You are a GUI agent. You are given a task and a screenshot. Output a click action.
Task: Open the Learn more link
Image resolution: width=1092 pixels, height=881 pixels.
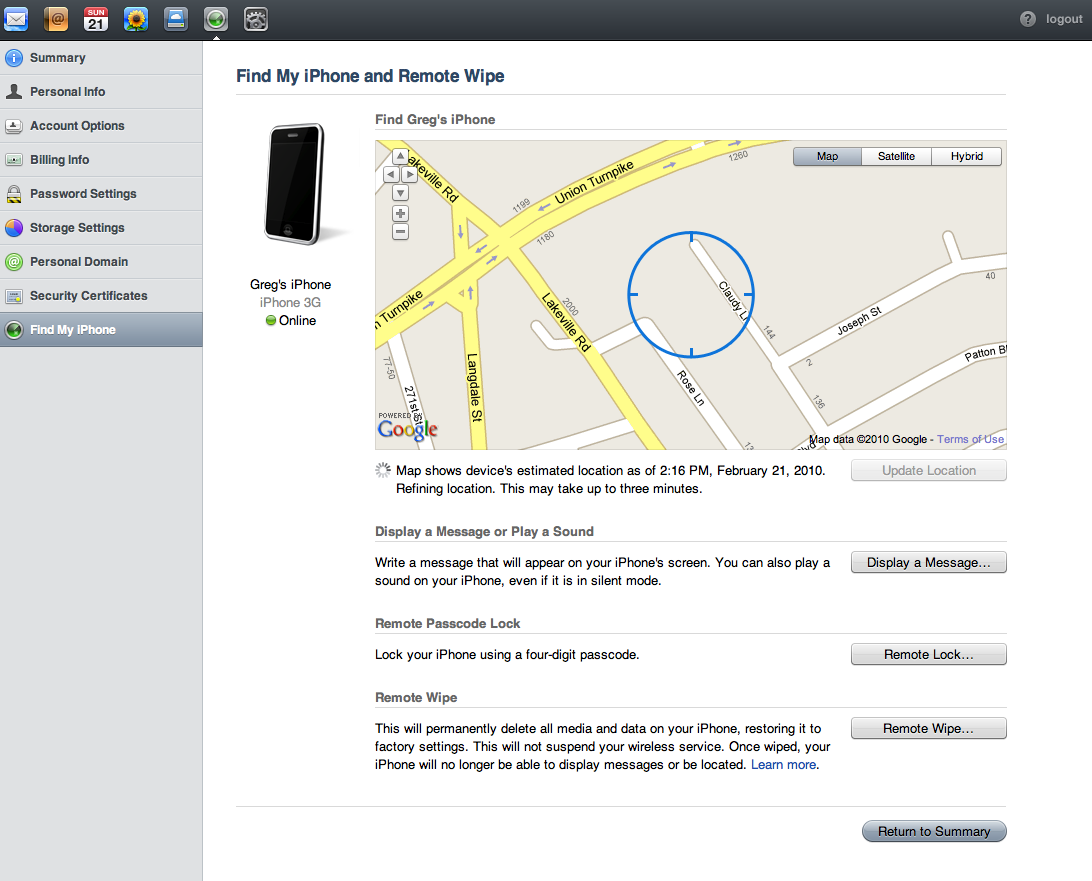[x=783, y=765]
